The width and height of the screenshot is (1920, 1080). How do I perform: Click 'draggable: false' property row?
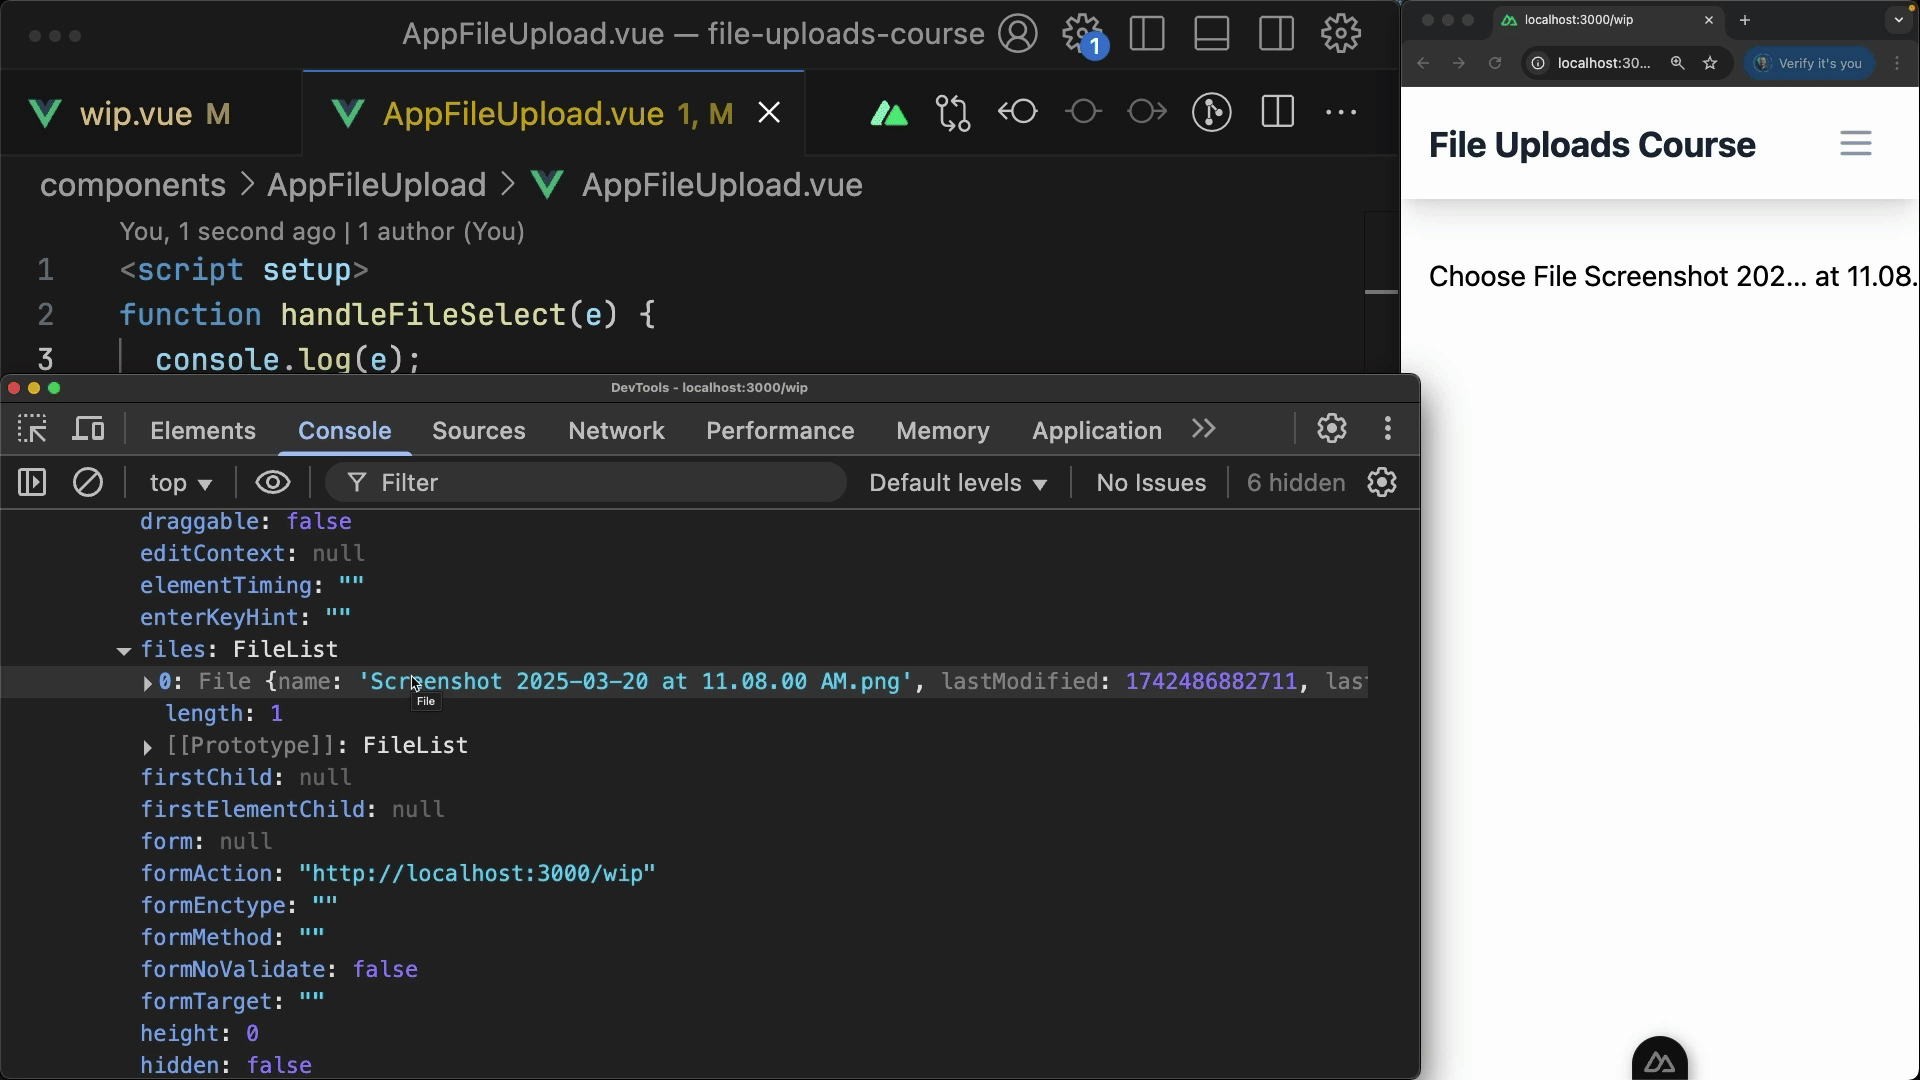coord(246,522)
